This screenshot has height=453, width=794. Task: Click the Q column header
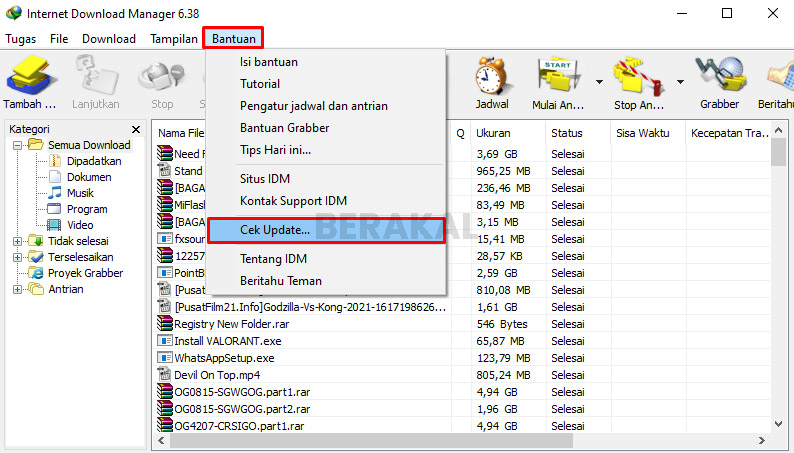click(460, 133)
